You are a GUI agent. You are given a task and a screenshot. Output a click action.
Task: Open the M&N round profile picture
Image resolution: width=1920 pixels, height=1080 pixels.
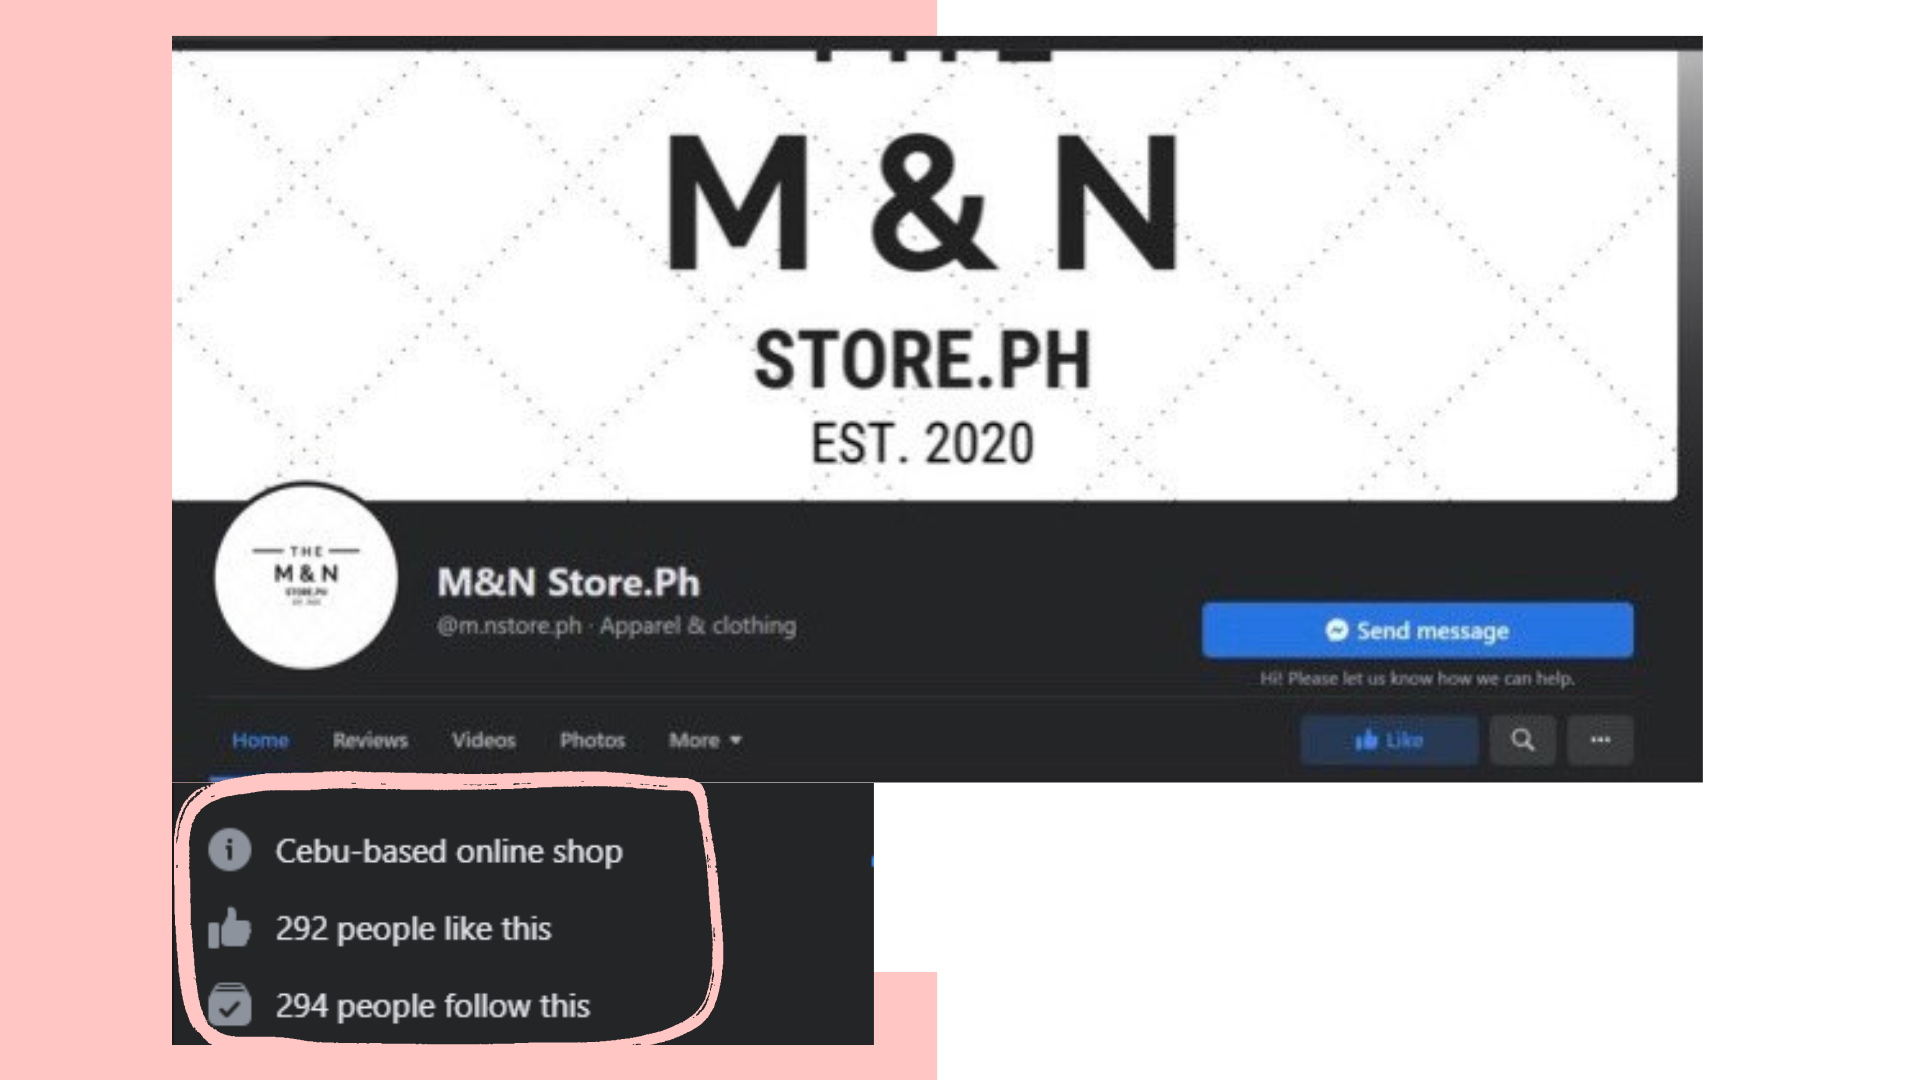click(306, 577)
